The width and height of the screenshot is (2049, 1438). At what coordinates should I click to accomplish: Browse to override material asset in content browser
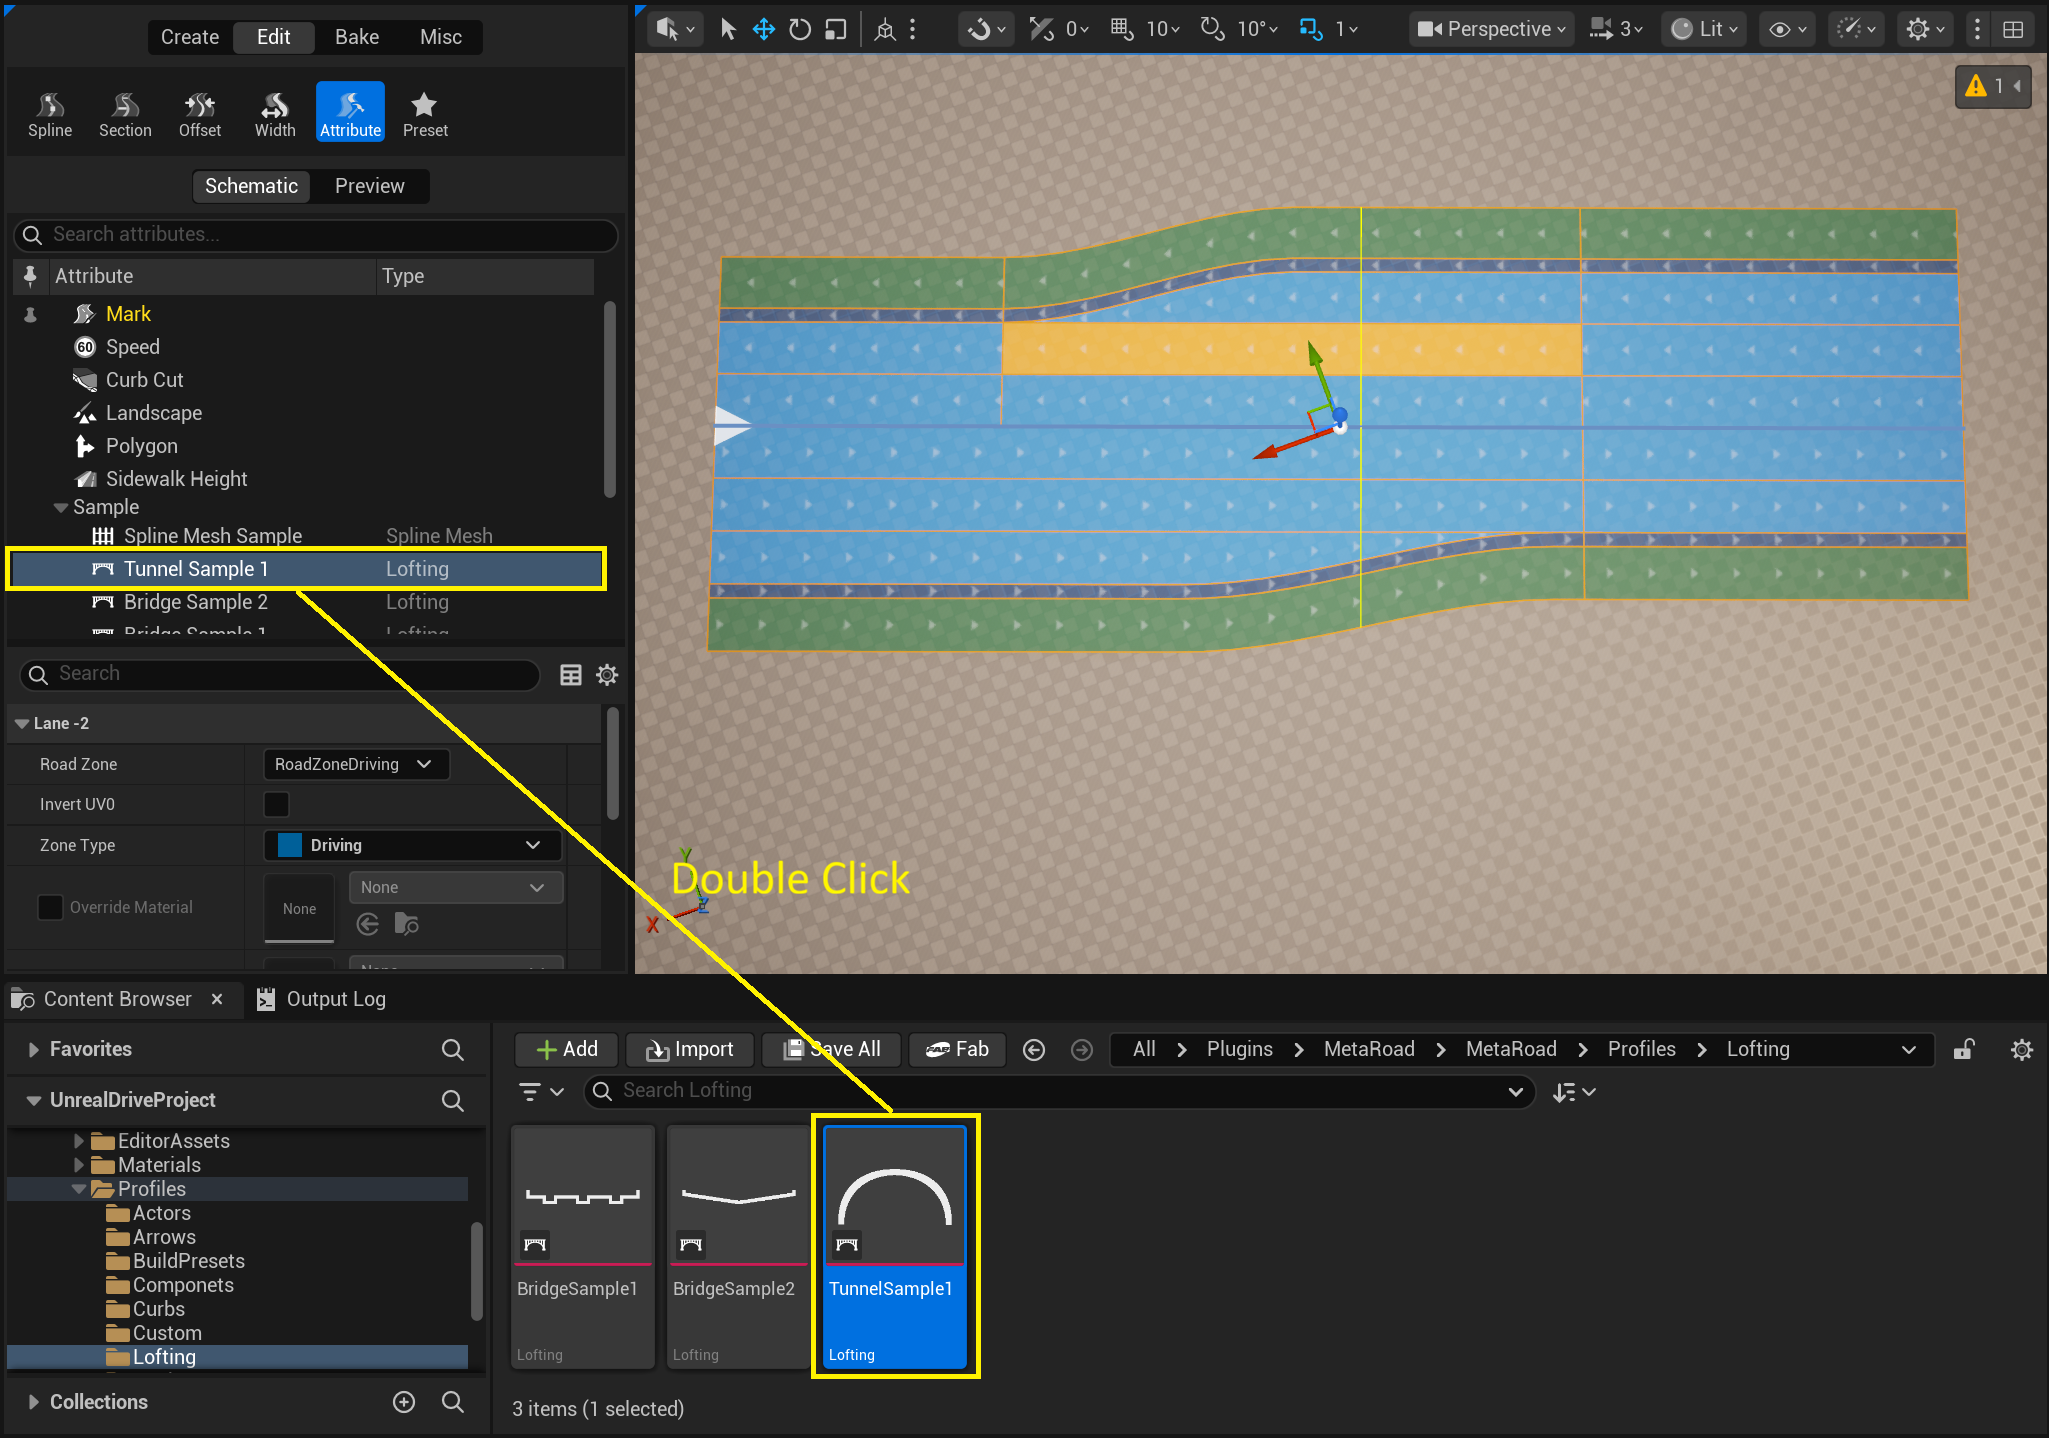[406, 924]
